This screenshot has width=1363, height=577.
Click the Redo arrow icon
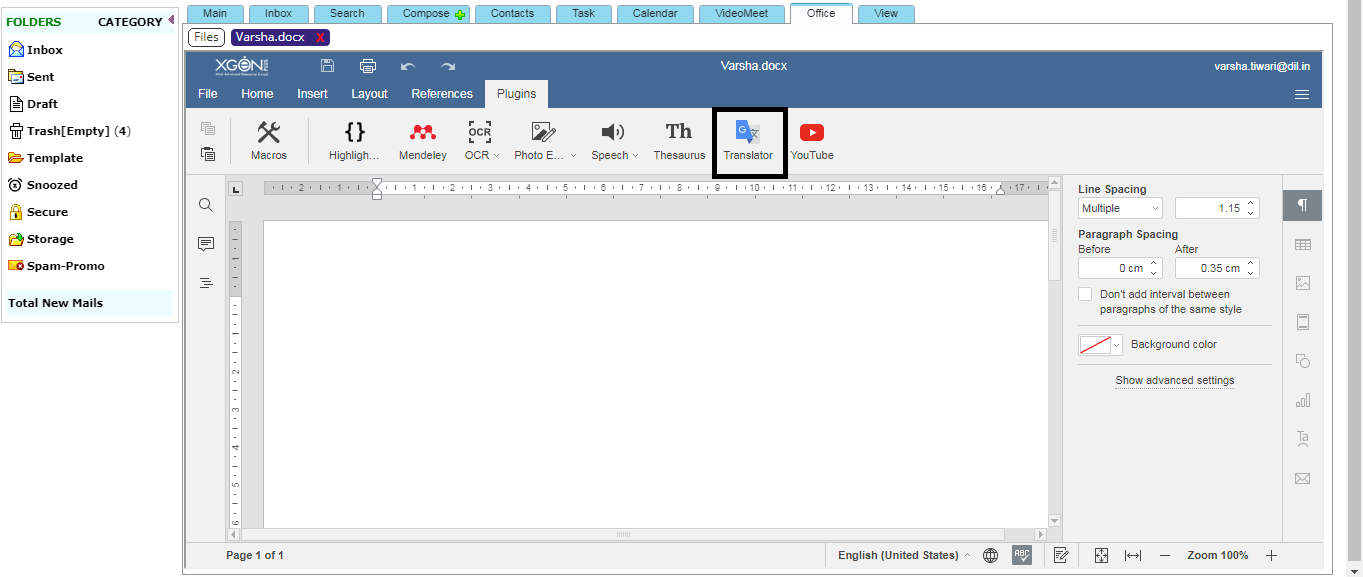(x=448, y=66)
